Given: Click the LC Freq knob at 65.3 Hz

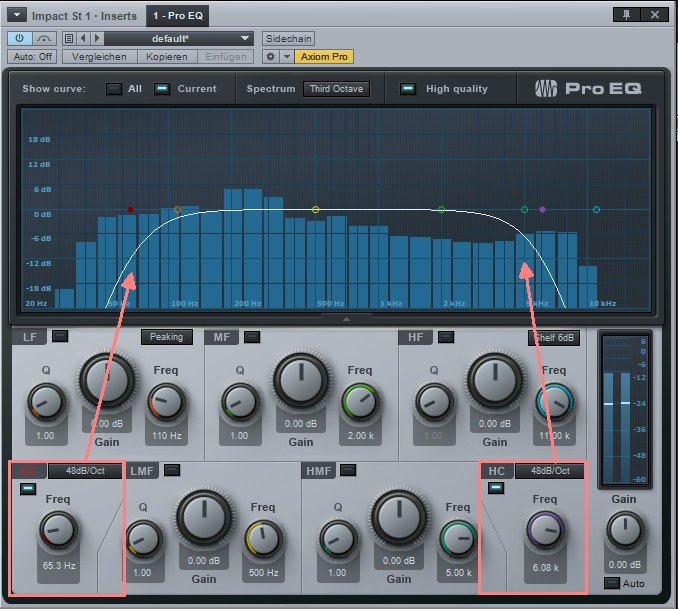Looking at the screenshot, I should tap(58, 530).
